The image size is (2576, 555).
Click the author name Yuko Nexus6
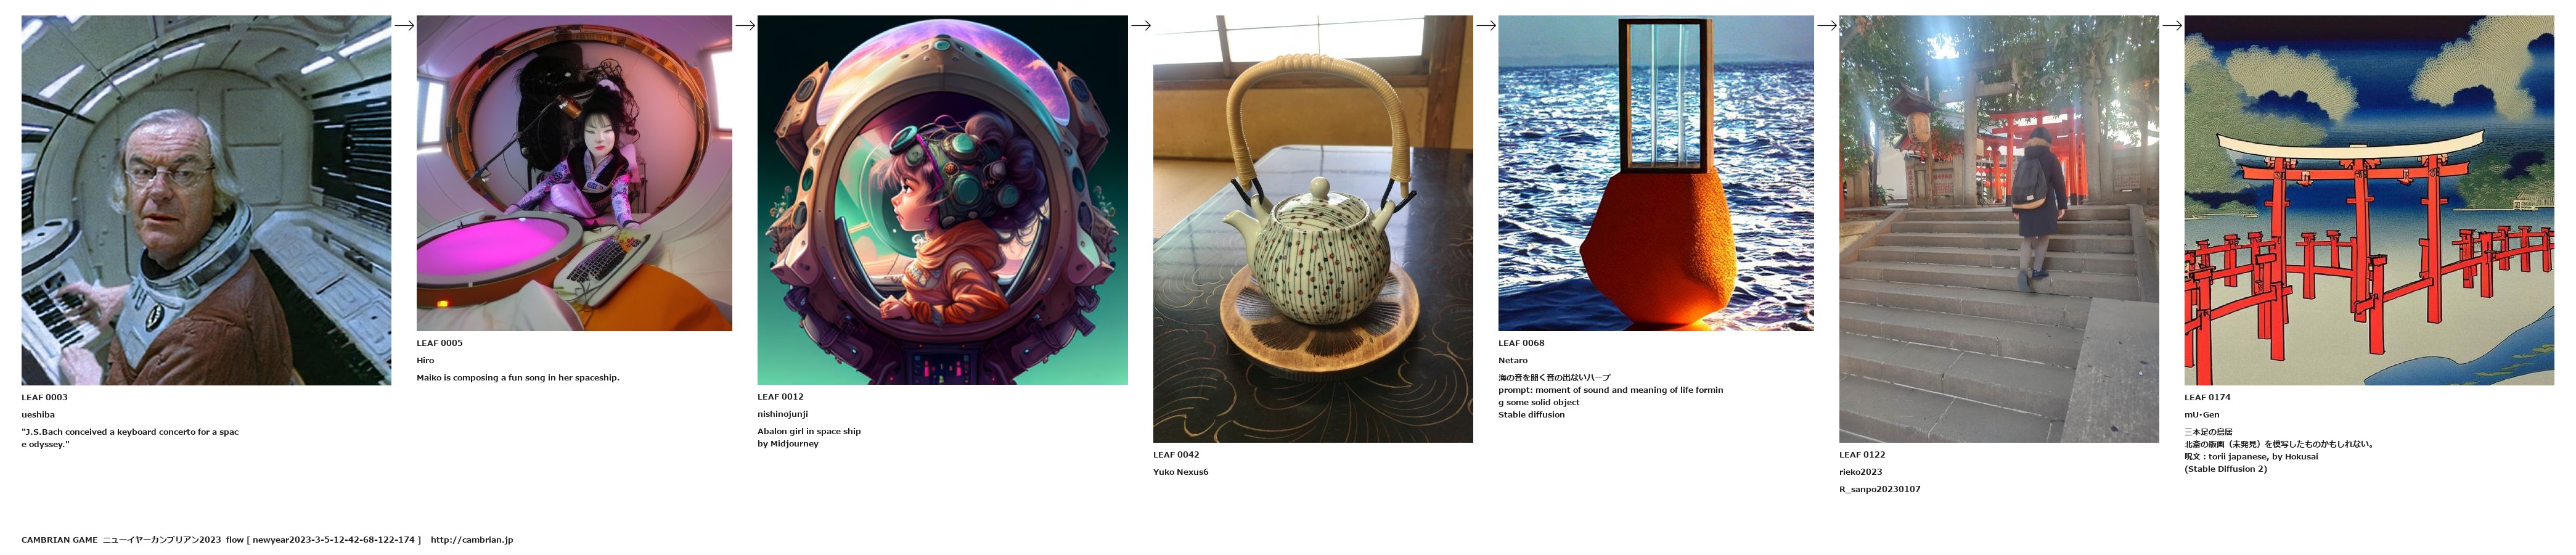pyautogui.click(x=1181, y=472)
